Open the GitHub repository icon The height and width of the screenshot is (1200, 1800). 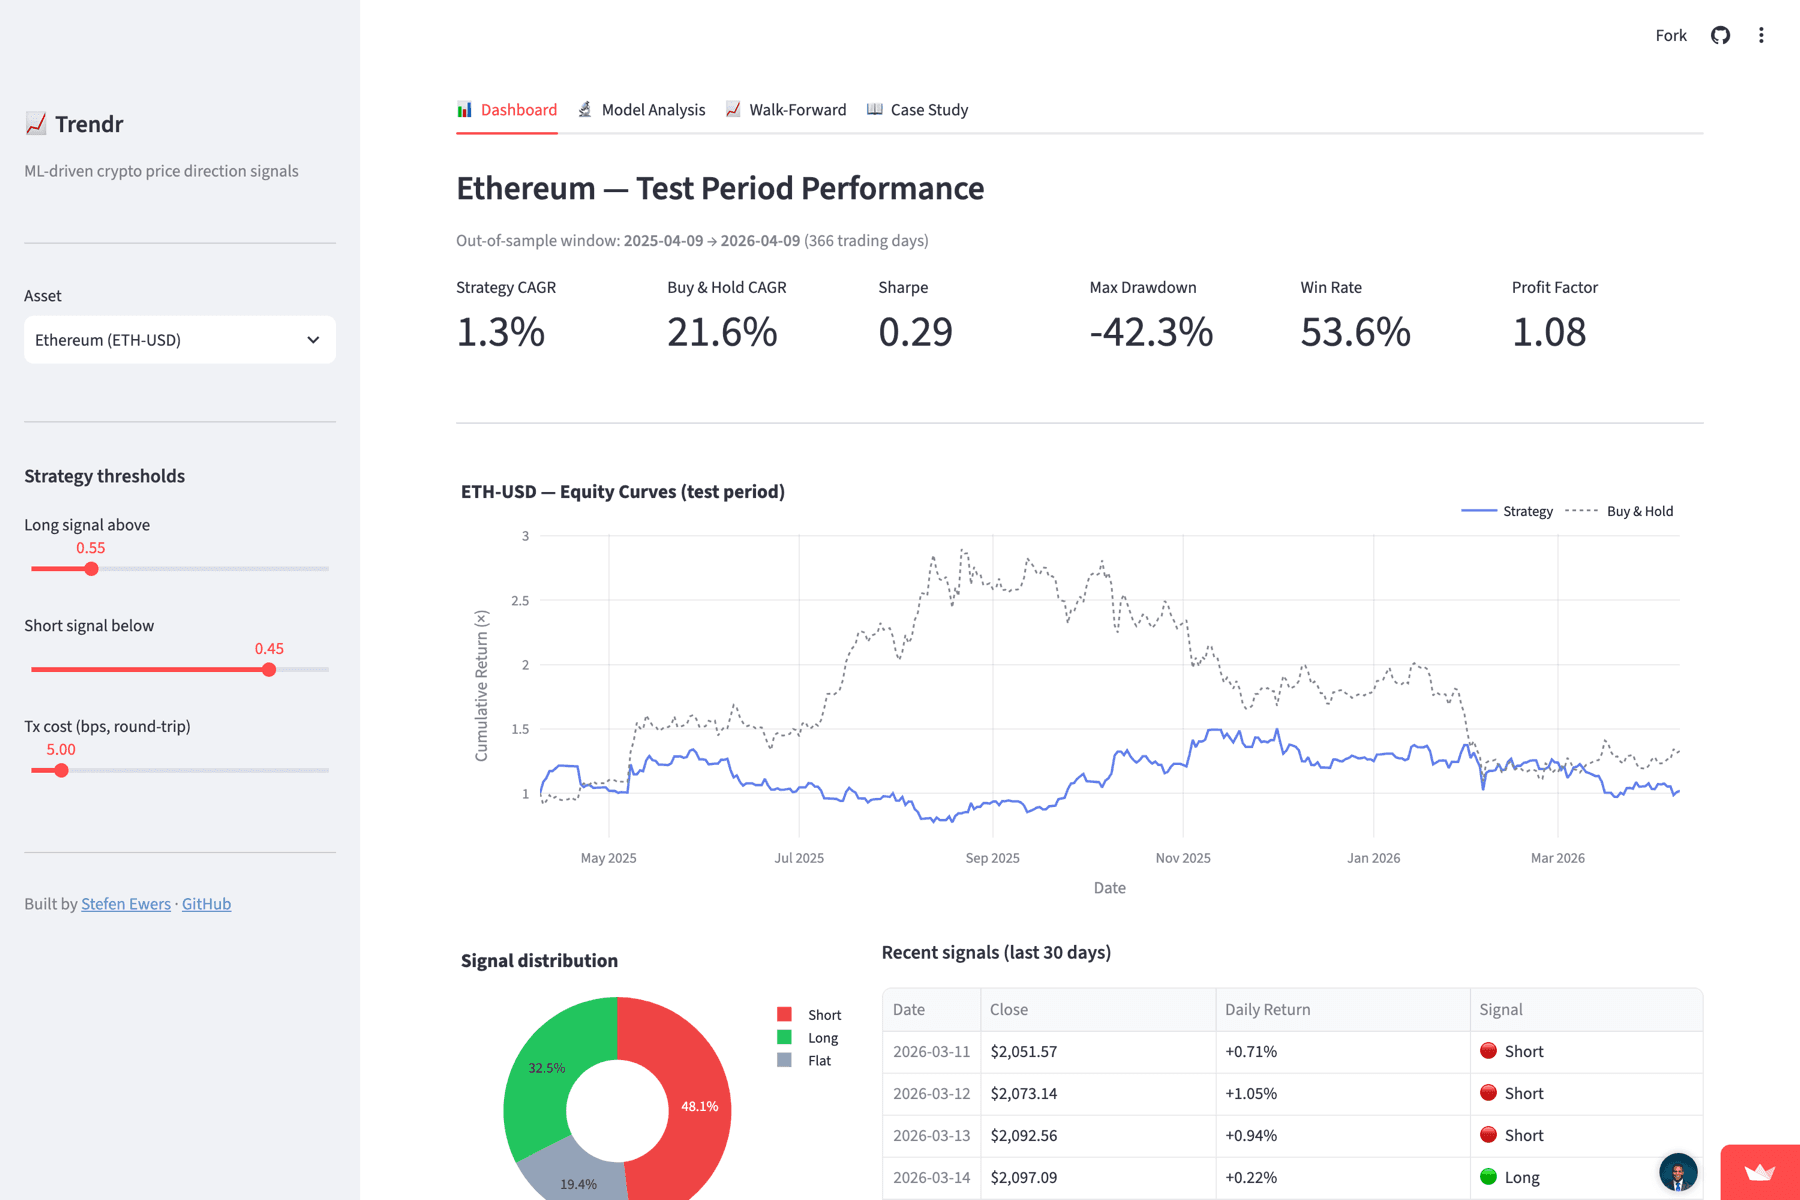pyautogui.click(x=1720, y=35)
